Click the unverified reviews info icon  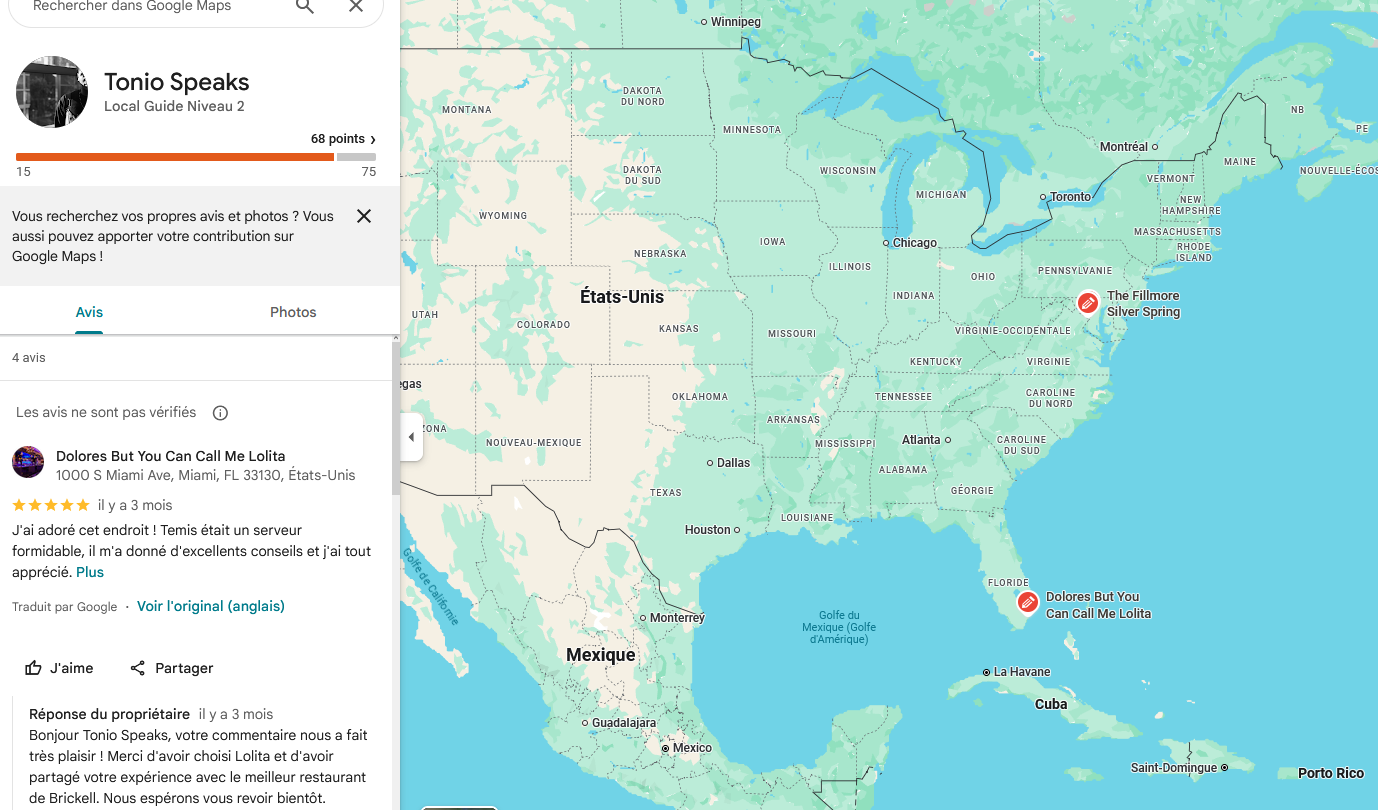[x=221, y=413]
